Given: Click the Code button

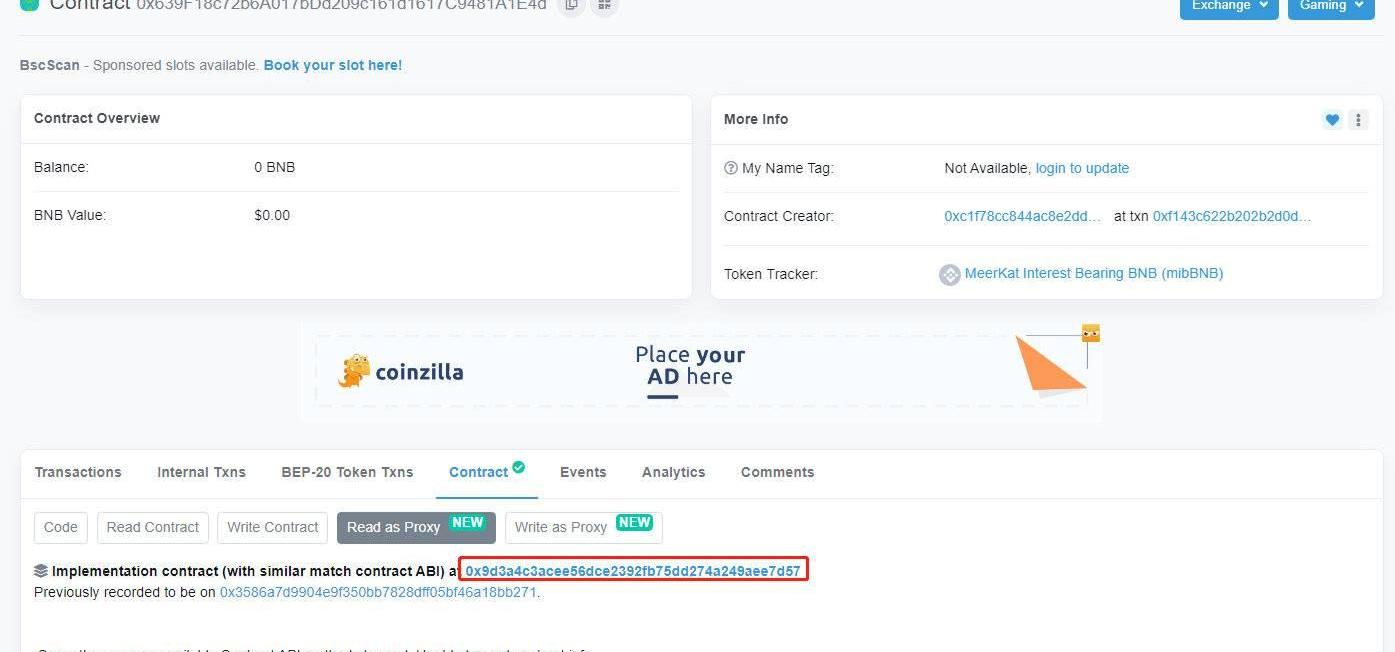Looking at the screenshot, I should click(x=61, y=527).
